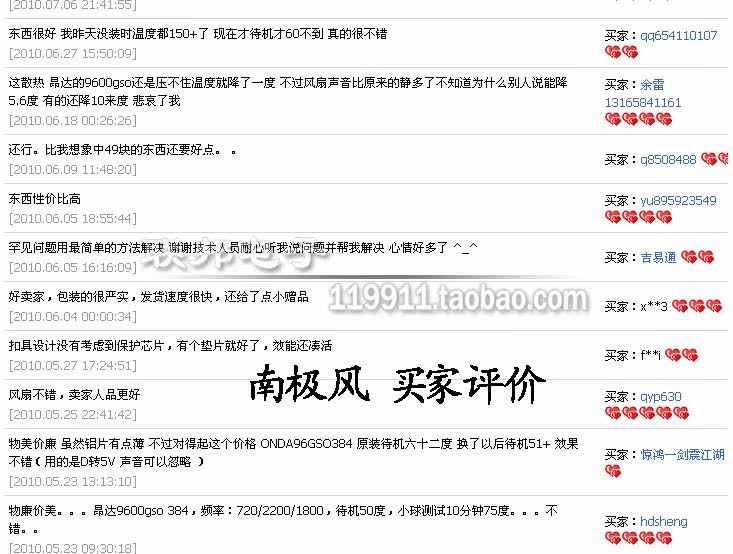
Task: Open buyer qyp630's profile link
Action: (x=661, y=396)
